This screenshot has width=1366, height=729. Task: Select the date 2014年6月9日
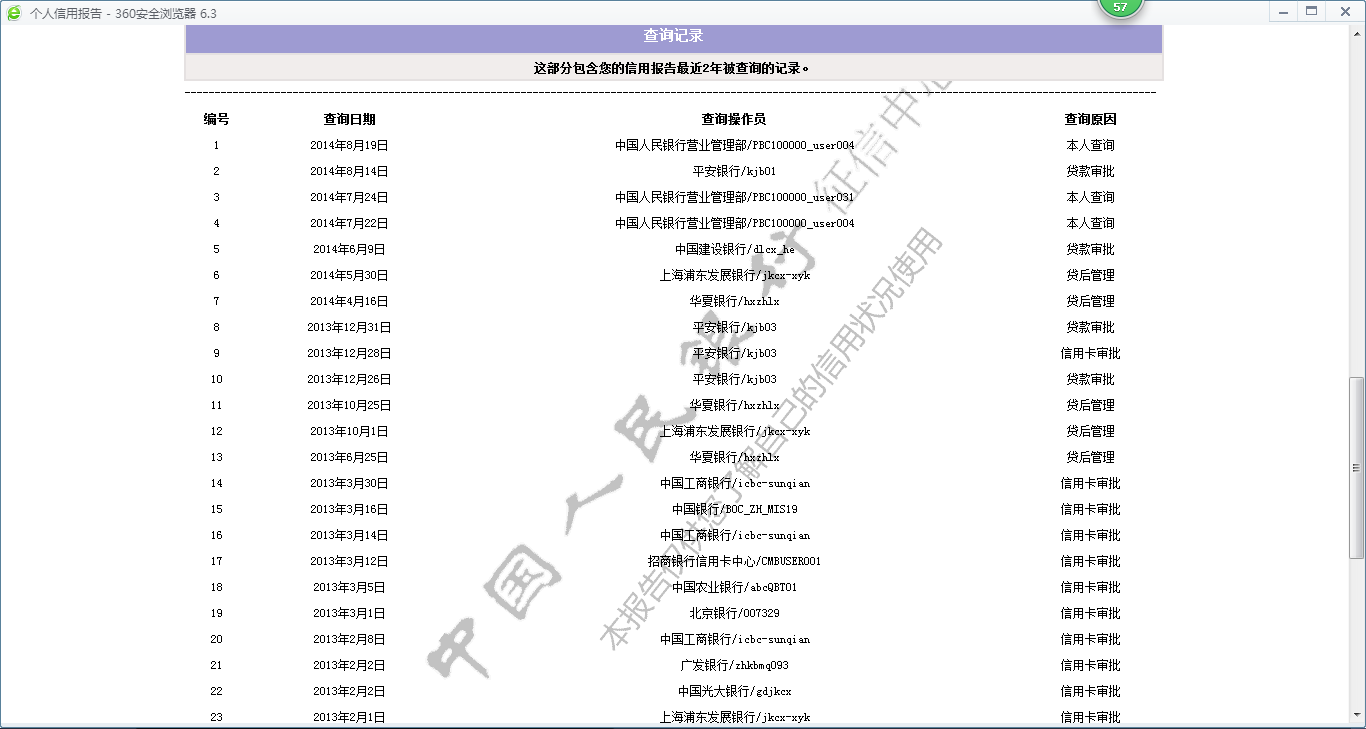(x=349, y=249)
